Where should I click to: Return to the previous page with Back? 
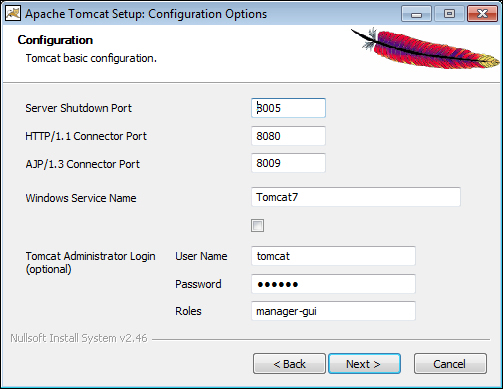(x=289, y=364)
